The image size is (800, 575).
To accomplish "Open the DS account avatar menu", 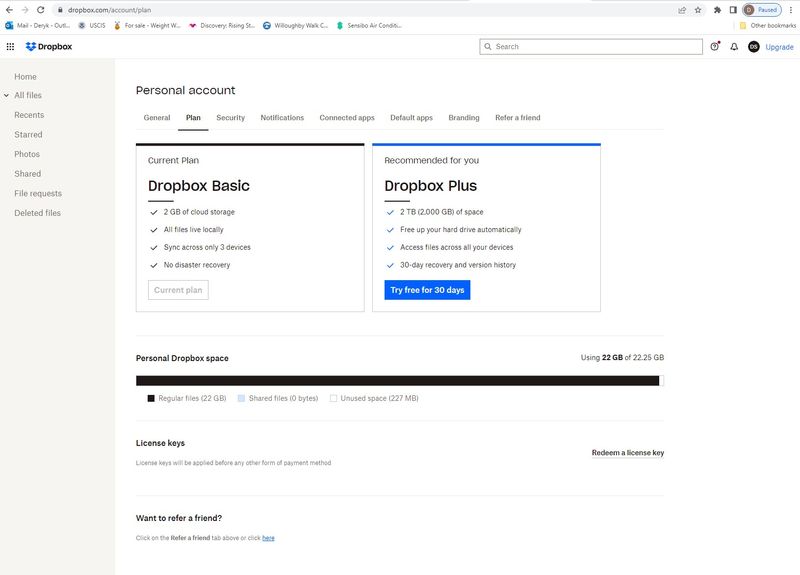I will [754, 46].
